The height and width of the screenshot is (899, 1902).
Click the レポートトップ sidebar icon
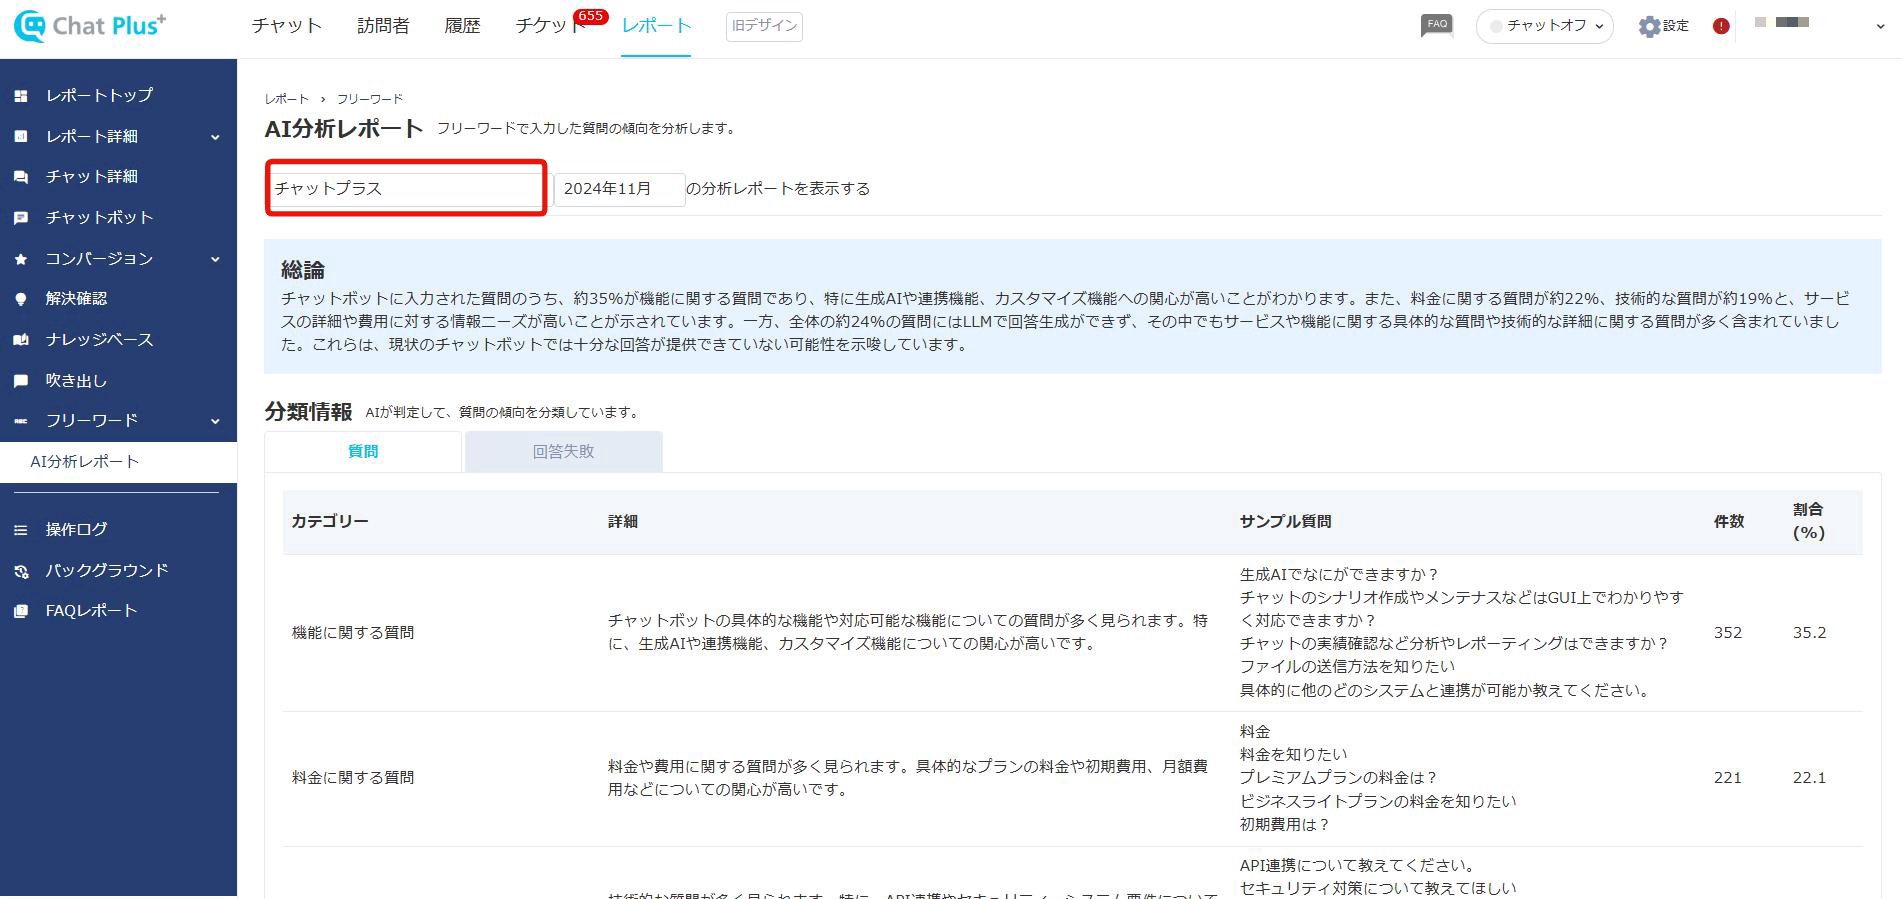point(20,96)
